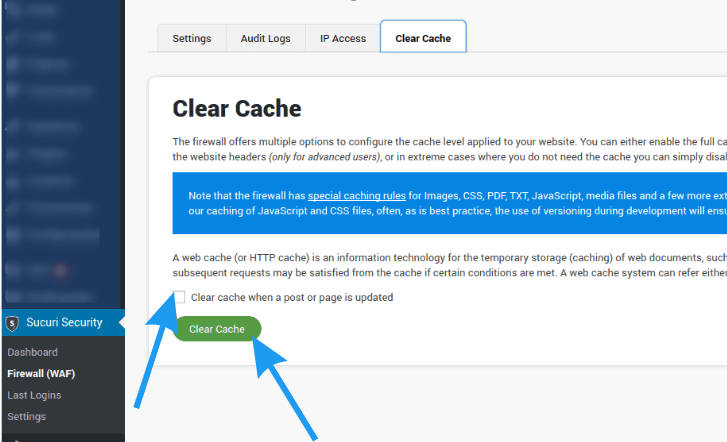Click the red notification badge in sidebar
727x442 pixels.
(x=60, y=270)
